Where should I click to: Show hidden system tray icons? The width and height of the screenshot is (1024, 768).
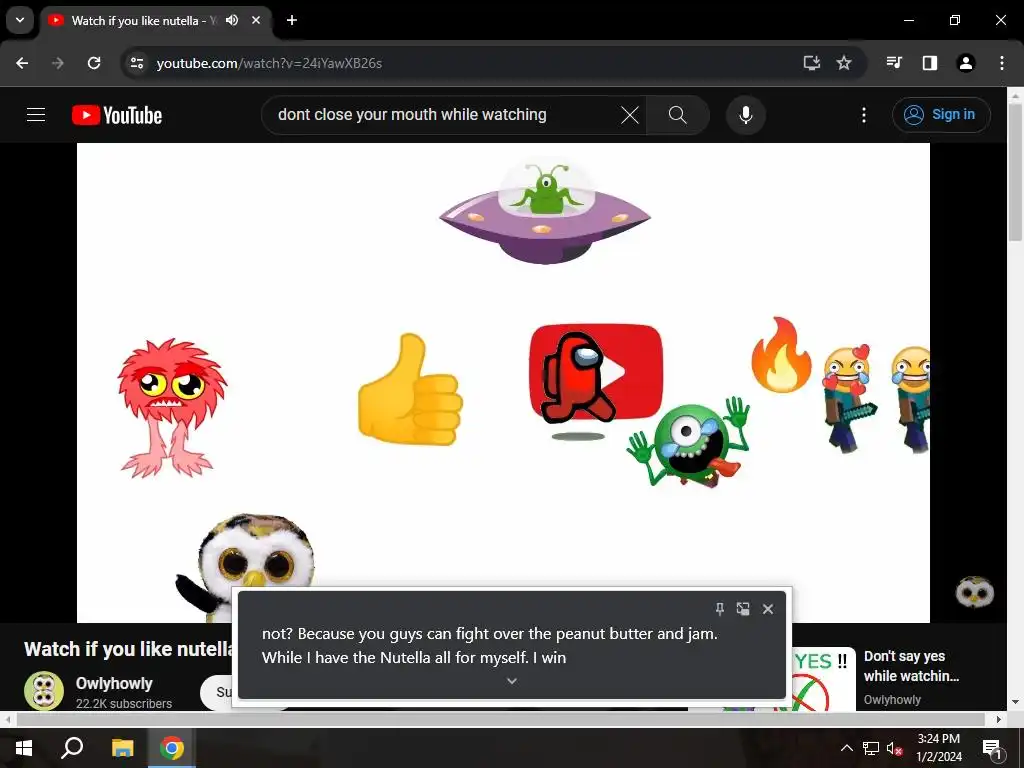coord(846,748)
